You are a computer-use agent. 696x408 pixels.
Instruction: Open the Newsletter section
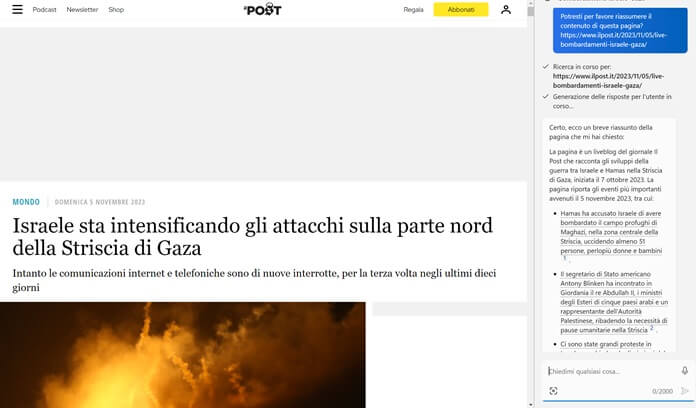click(82, 9)
